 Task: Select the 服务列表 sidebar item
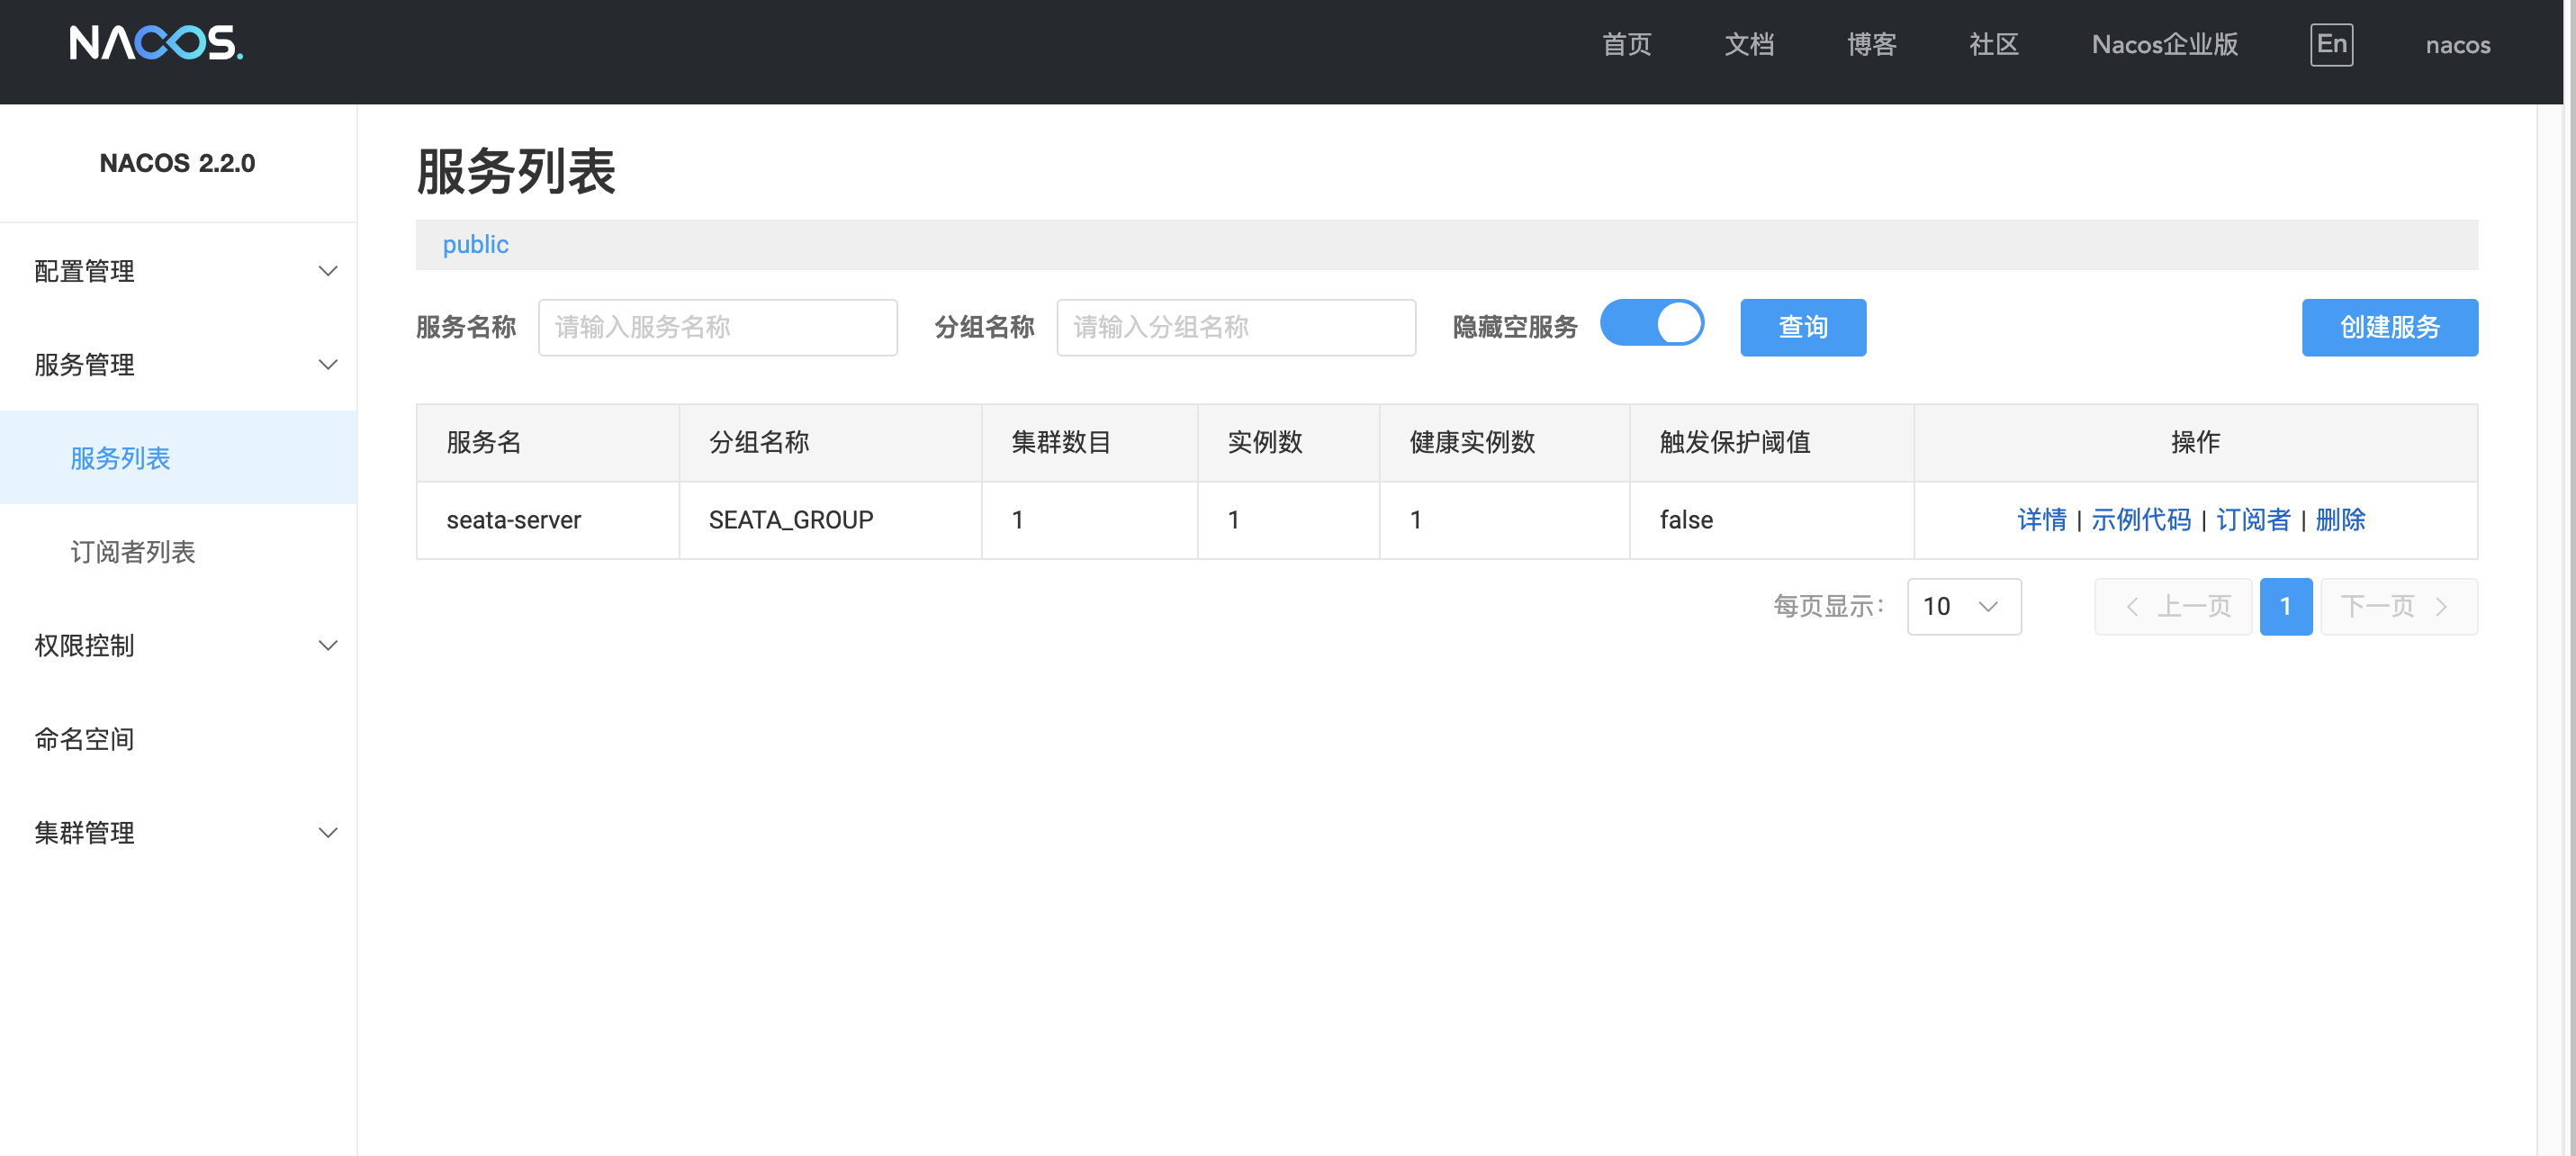(120, 458)
